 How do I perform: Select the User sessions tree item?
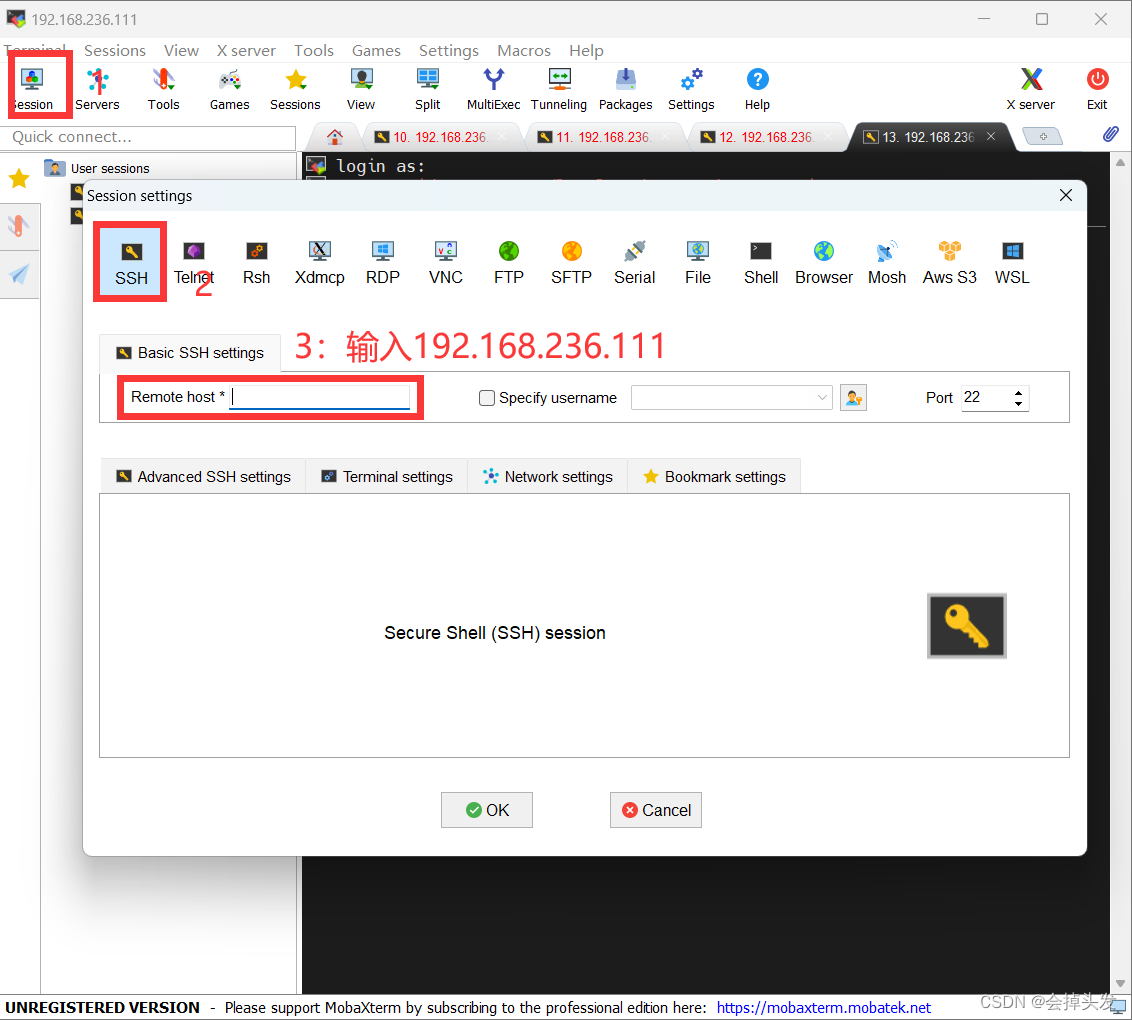click(97, 169)
